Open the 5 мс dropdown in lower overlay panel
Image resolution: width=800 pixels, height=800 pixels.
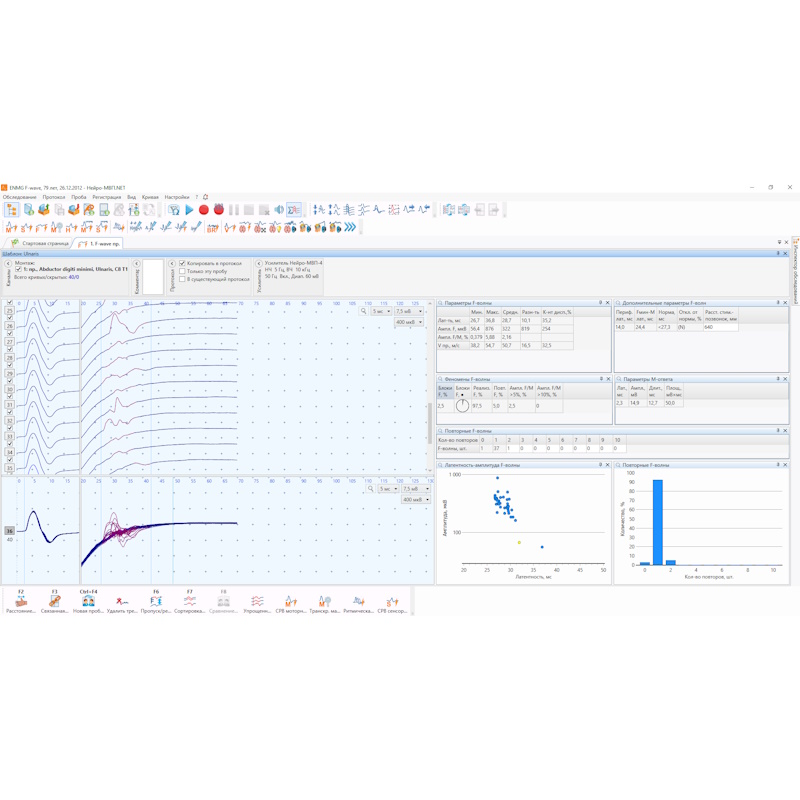pos(388,489)
